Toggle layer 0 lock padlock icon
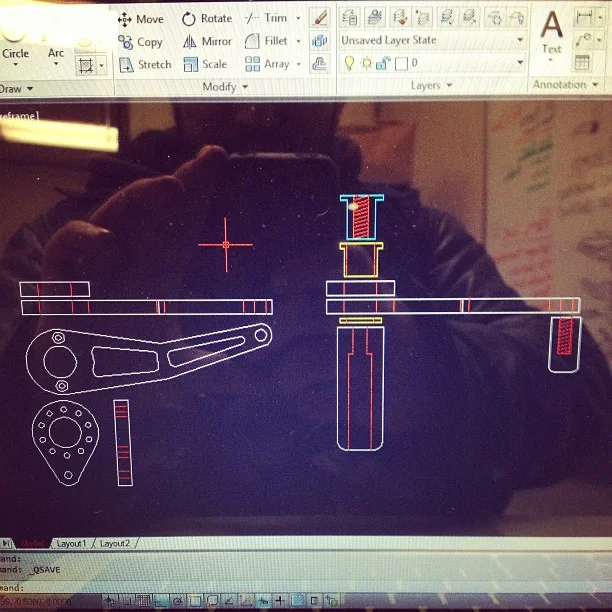Image resolution: width=612 pixels, height=612 pixels. click(383, 63)
